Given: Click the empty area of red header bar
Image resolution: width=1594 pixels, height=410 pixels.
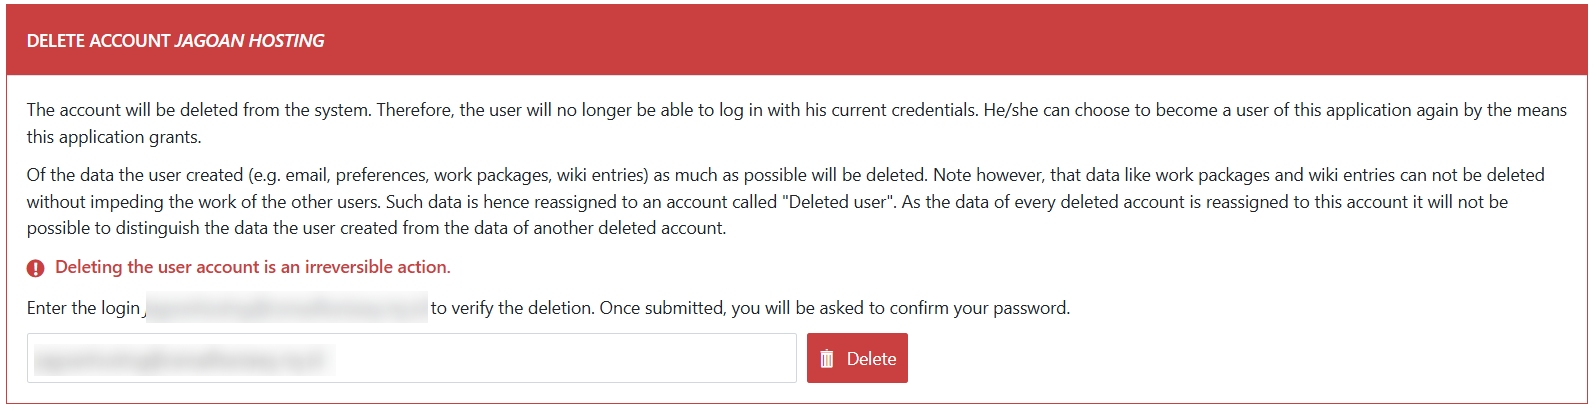Looking at the screenshot, I should [950, 41].
